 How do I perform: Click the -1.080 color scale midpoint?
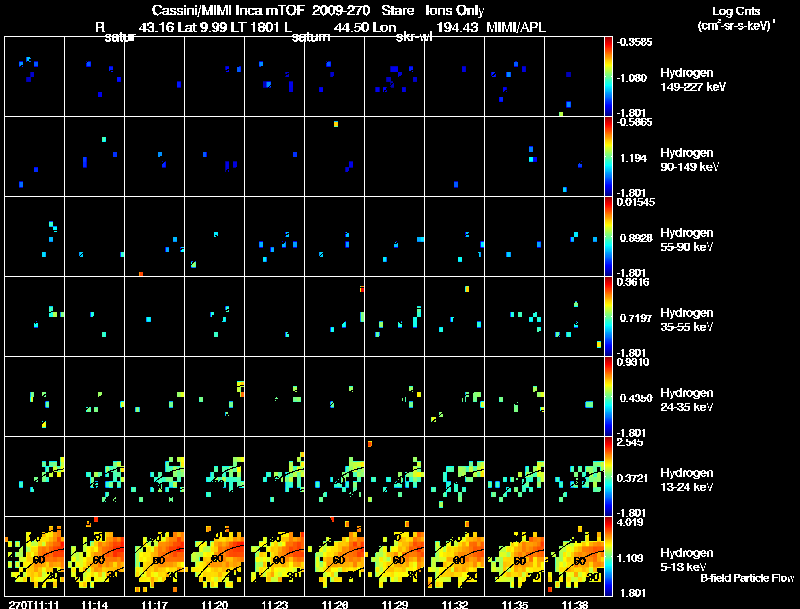[x=632, y=78]
